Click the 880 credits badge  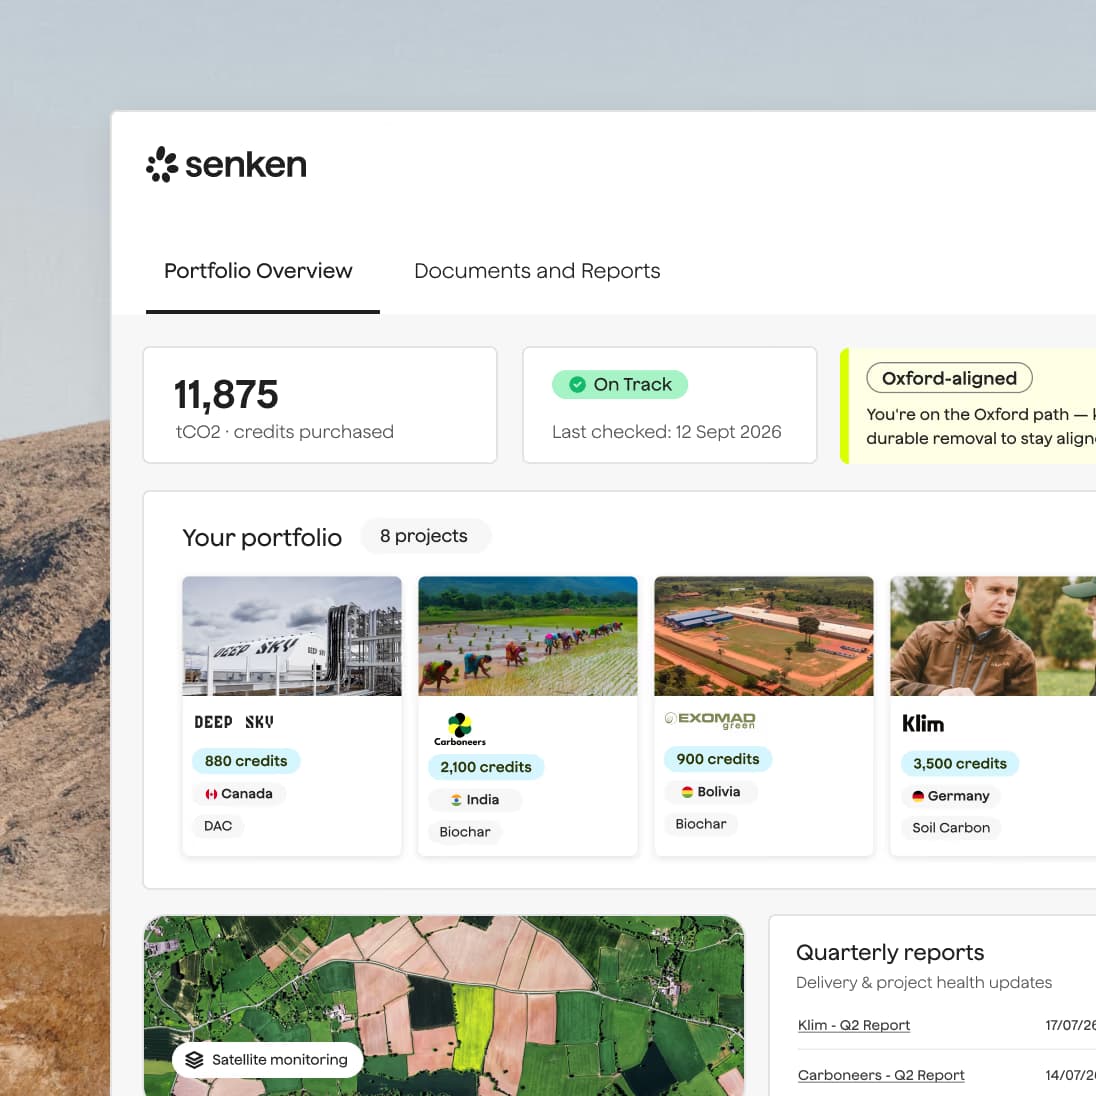point(246,761)
